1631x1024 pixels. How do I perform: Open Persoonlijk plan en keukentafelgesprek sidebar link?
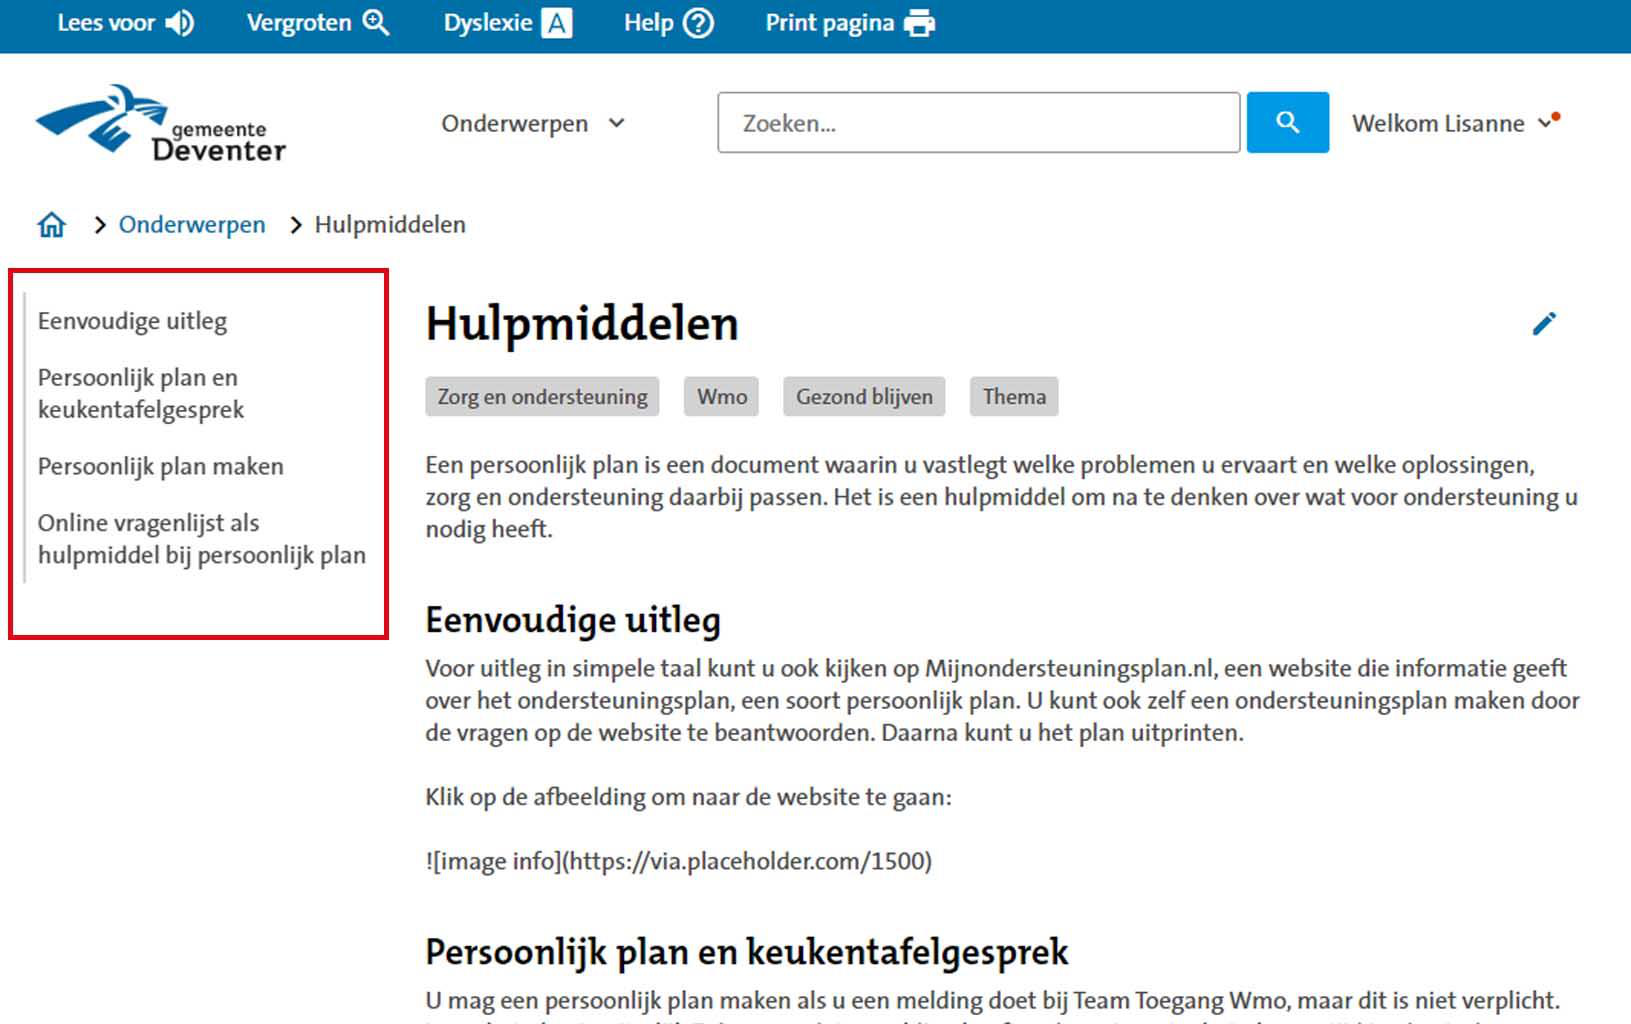[x=140, y=393]
